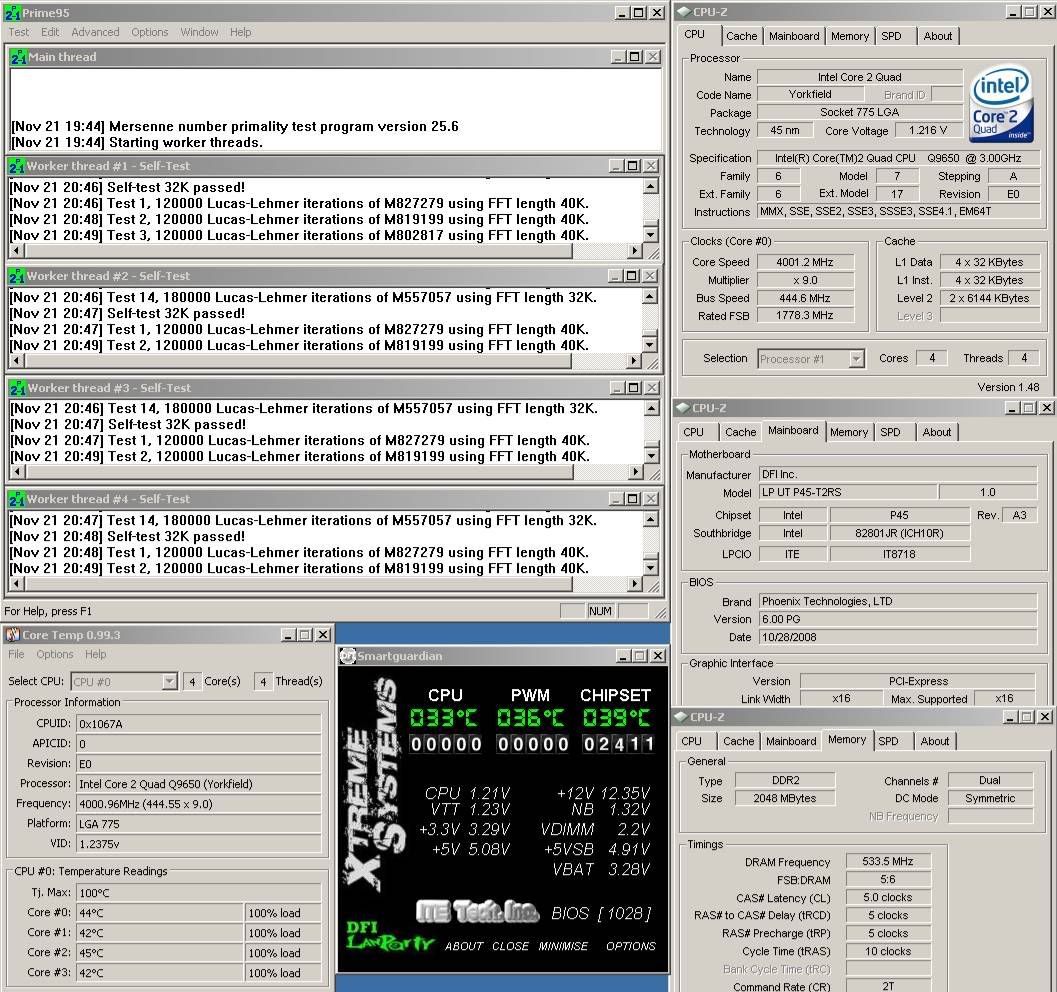This screenshot has height=992, width=1057.
Task: Click right arrow of Worker thread #1 horizontal scrollbar
Action: pyautogui.click(x=634, y=251)
